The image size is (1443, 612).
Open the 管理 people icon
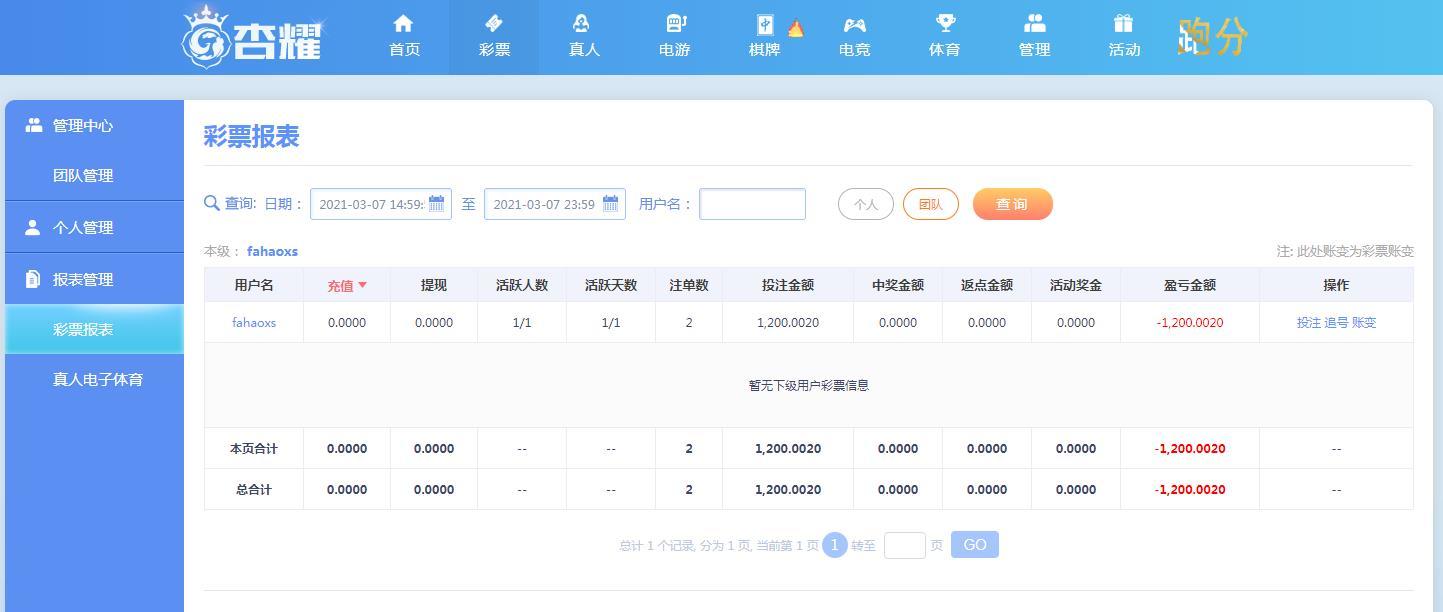pyautogui.click(x=1034, y=23)
